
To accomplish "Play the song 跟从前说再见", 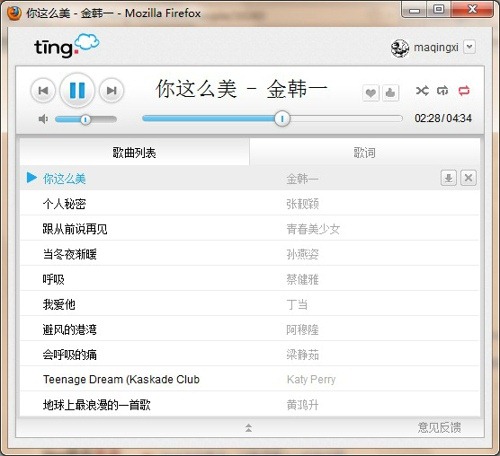I will pos(75,229).
